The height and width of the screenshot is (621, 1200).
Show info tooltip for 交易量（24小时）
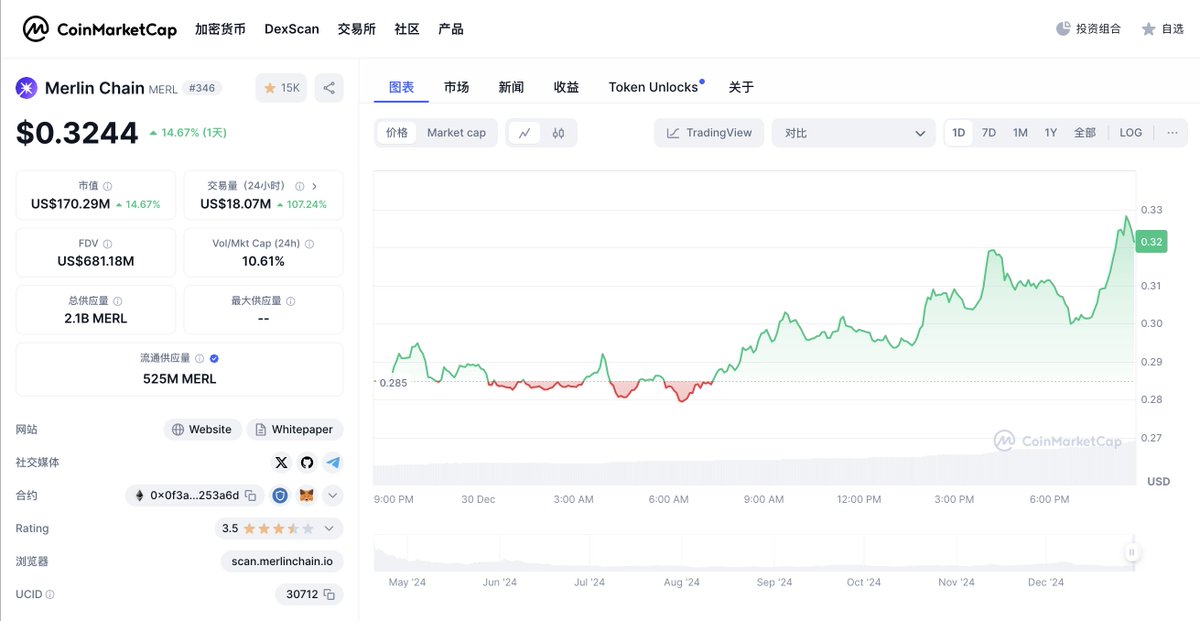298,186
